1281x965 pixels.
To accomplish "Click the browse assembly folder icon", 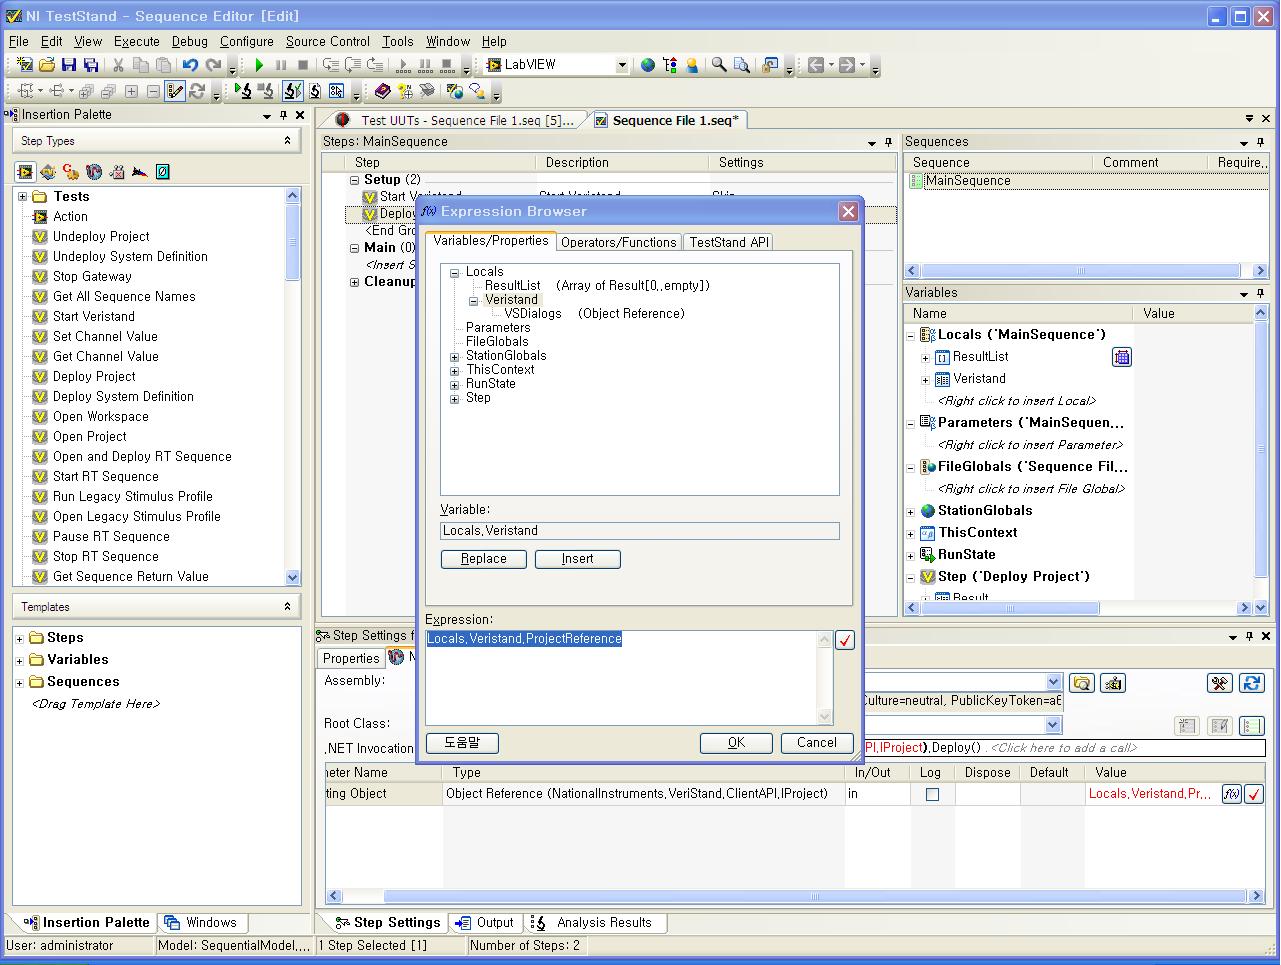I will click(x=1082, y=683).
